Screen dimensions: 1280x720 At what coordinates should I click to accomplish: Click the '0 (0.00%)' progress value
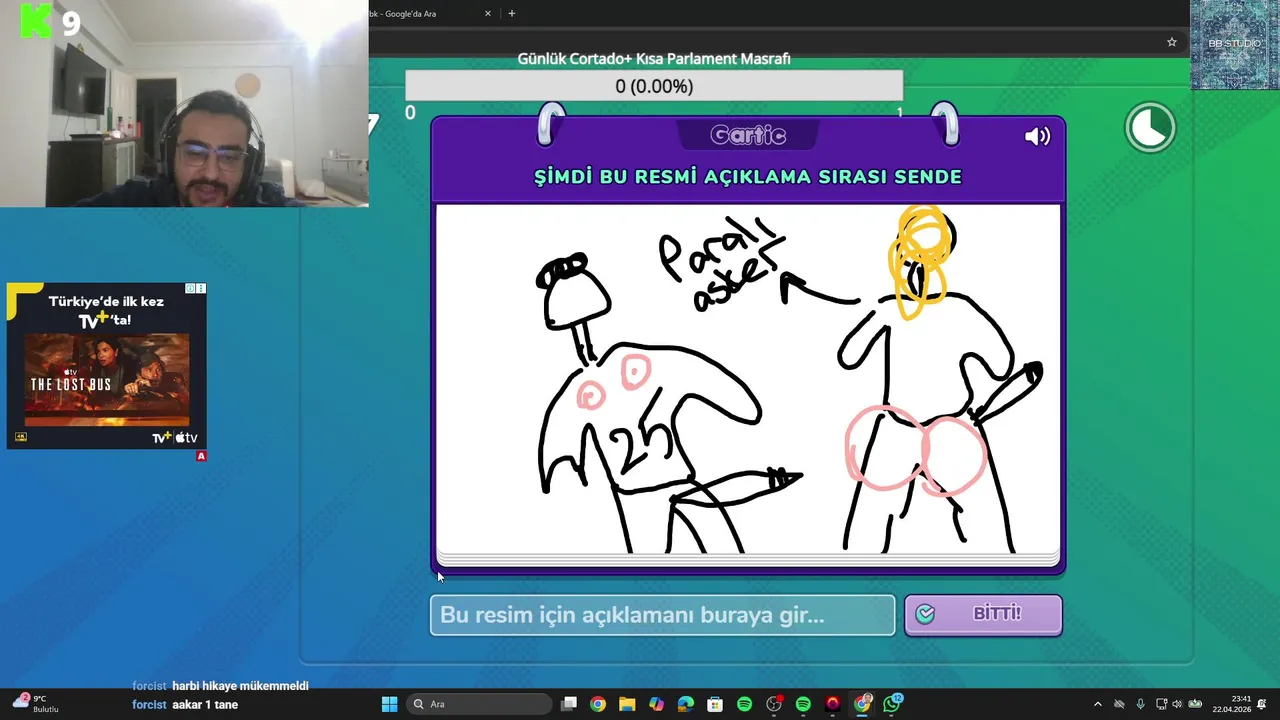[x=654, y=87]
